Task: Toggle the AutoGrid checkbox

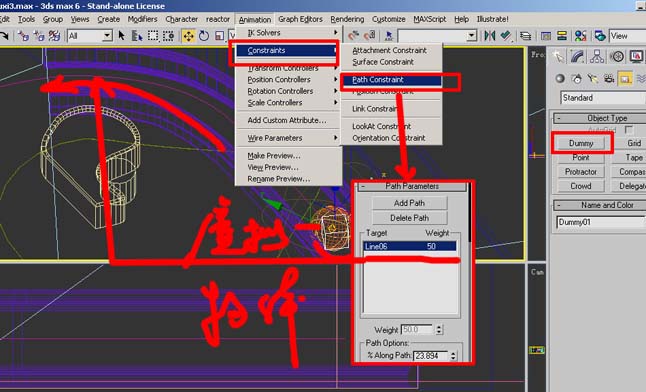Action: tap(629, 130)
